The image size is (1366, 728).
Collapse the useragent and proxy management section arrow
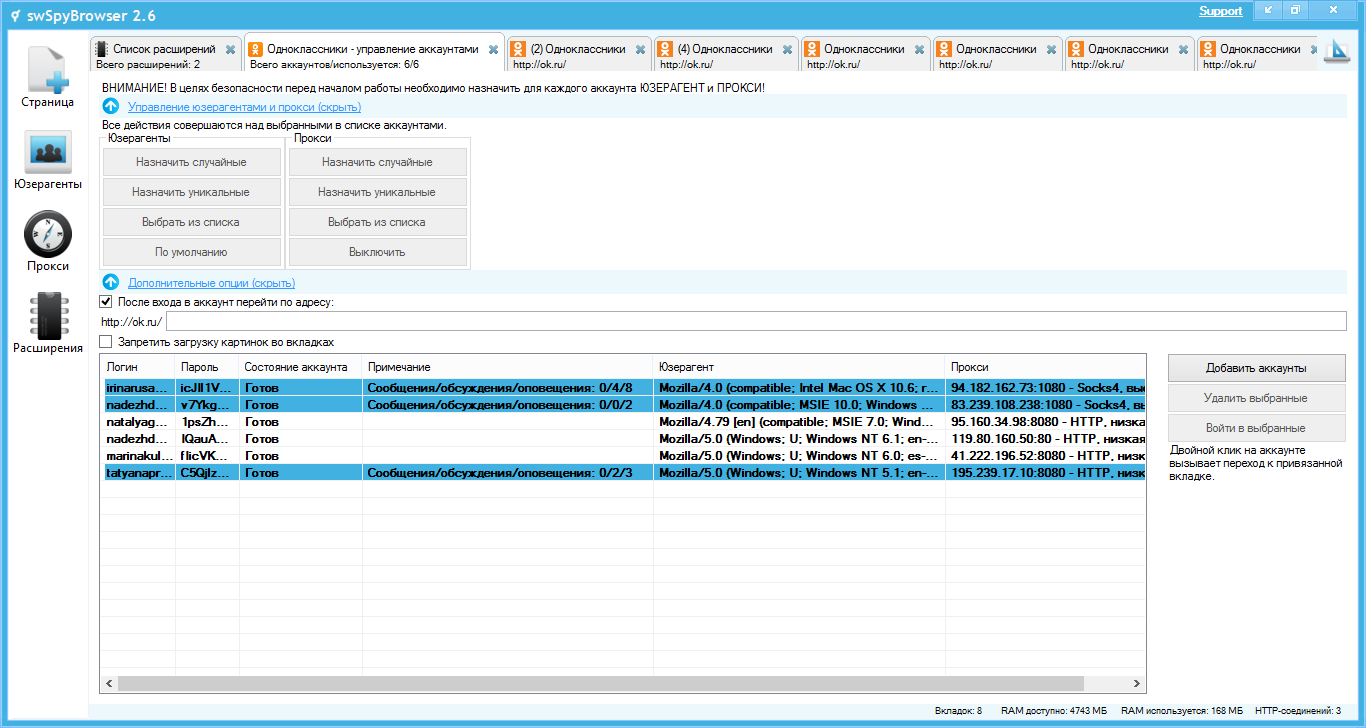coord(111,106)
